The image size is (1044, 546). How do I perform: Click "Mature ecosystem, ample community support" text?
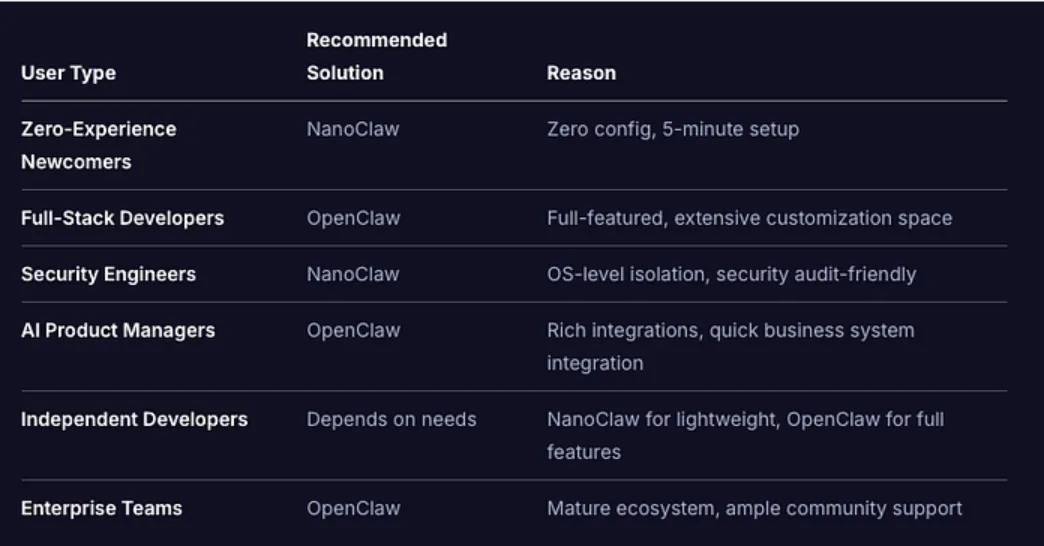pos(754,508)
